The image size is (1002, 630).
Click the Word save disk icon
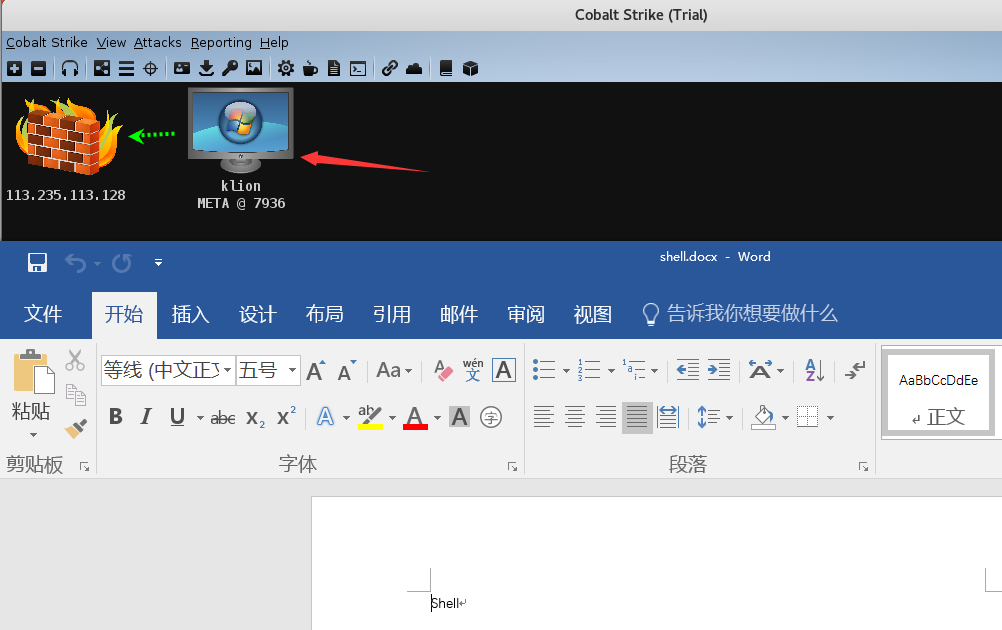click(x=37, y=263)
